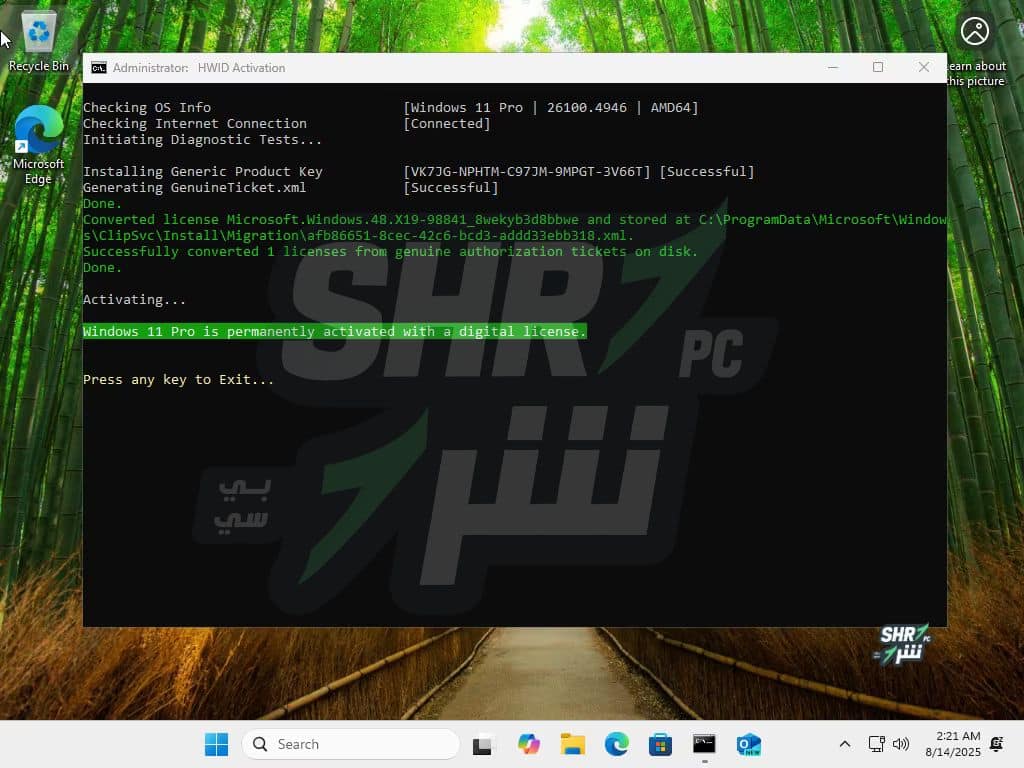Minimize the HWID Activation window
The width and height of the screenshot is (1024, 768).
833,67
